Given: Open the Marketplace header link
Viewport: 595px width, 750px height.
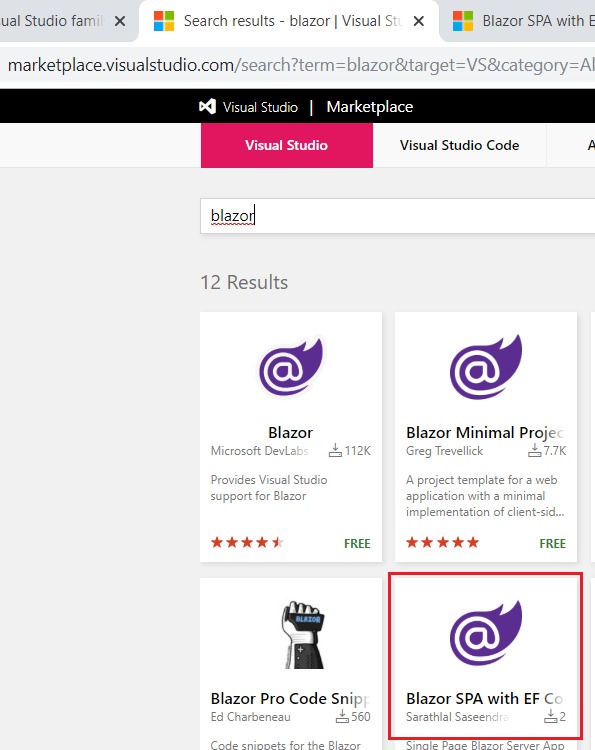Looking at the screenshot, I should click(369, 106).
